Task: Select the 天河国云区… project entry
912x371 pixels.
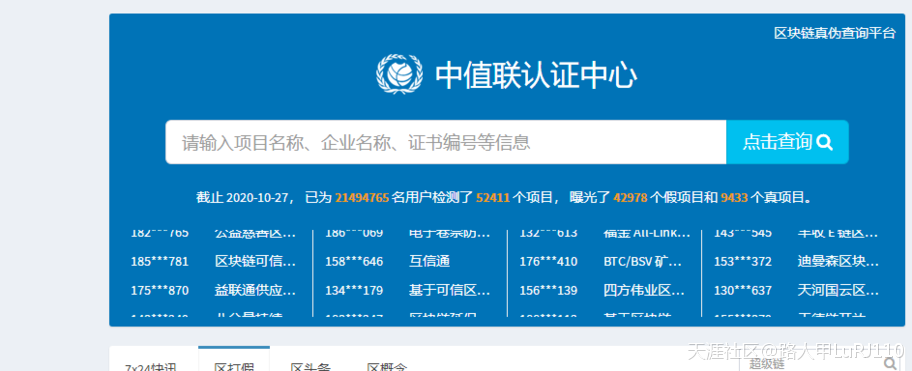Action: 838,290
